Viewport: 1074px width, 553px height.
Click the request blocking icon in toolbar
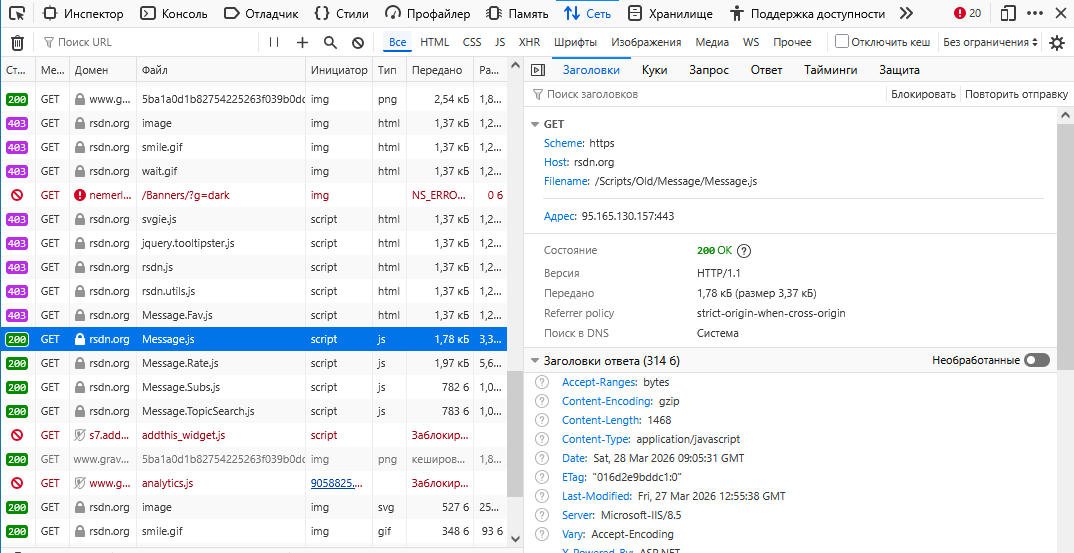[x=358, y=43]
